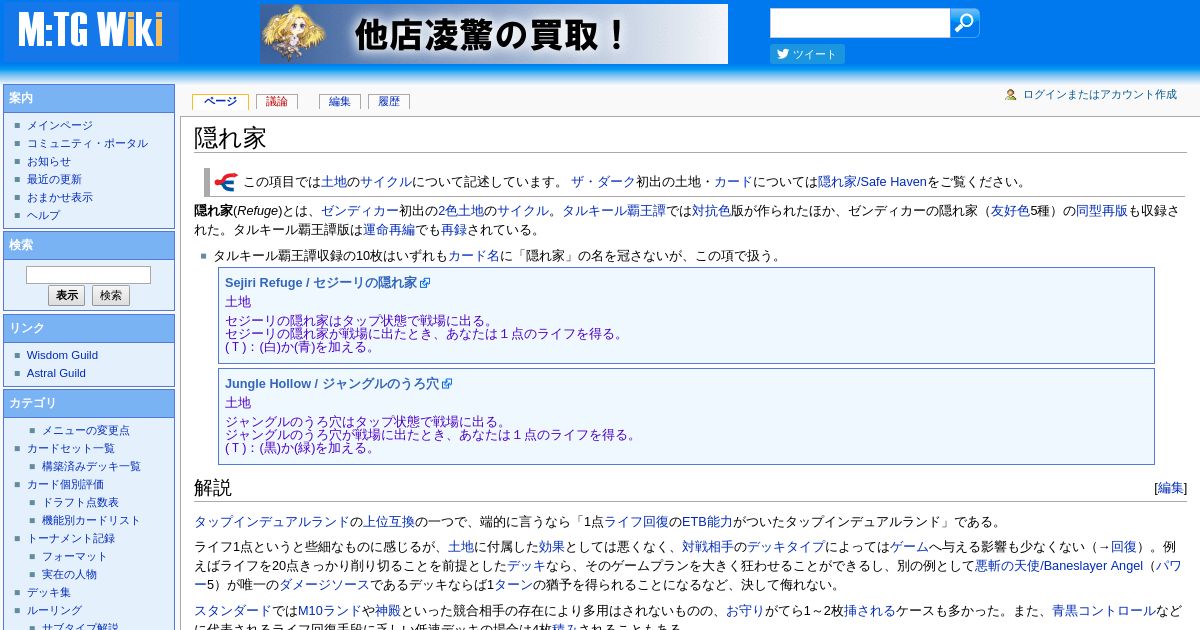
Task: Open トーナメント記録 in sidebar
Action: coord(71,539)
